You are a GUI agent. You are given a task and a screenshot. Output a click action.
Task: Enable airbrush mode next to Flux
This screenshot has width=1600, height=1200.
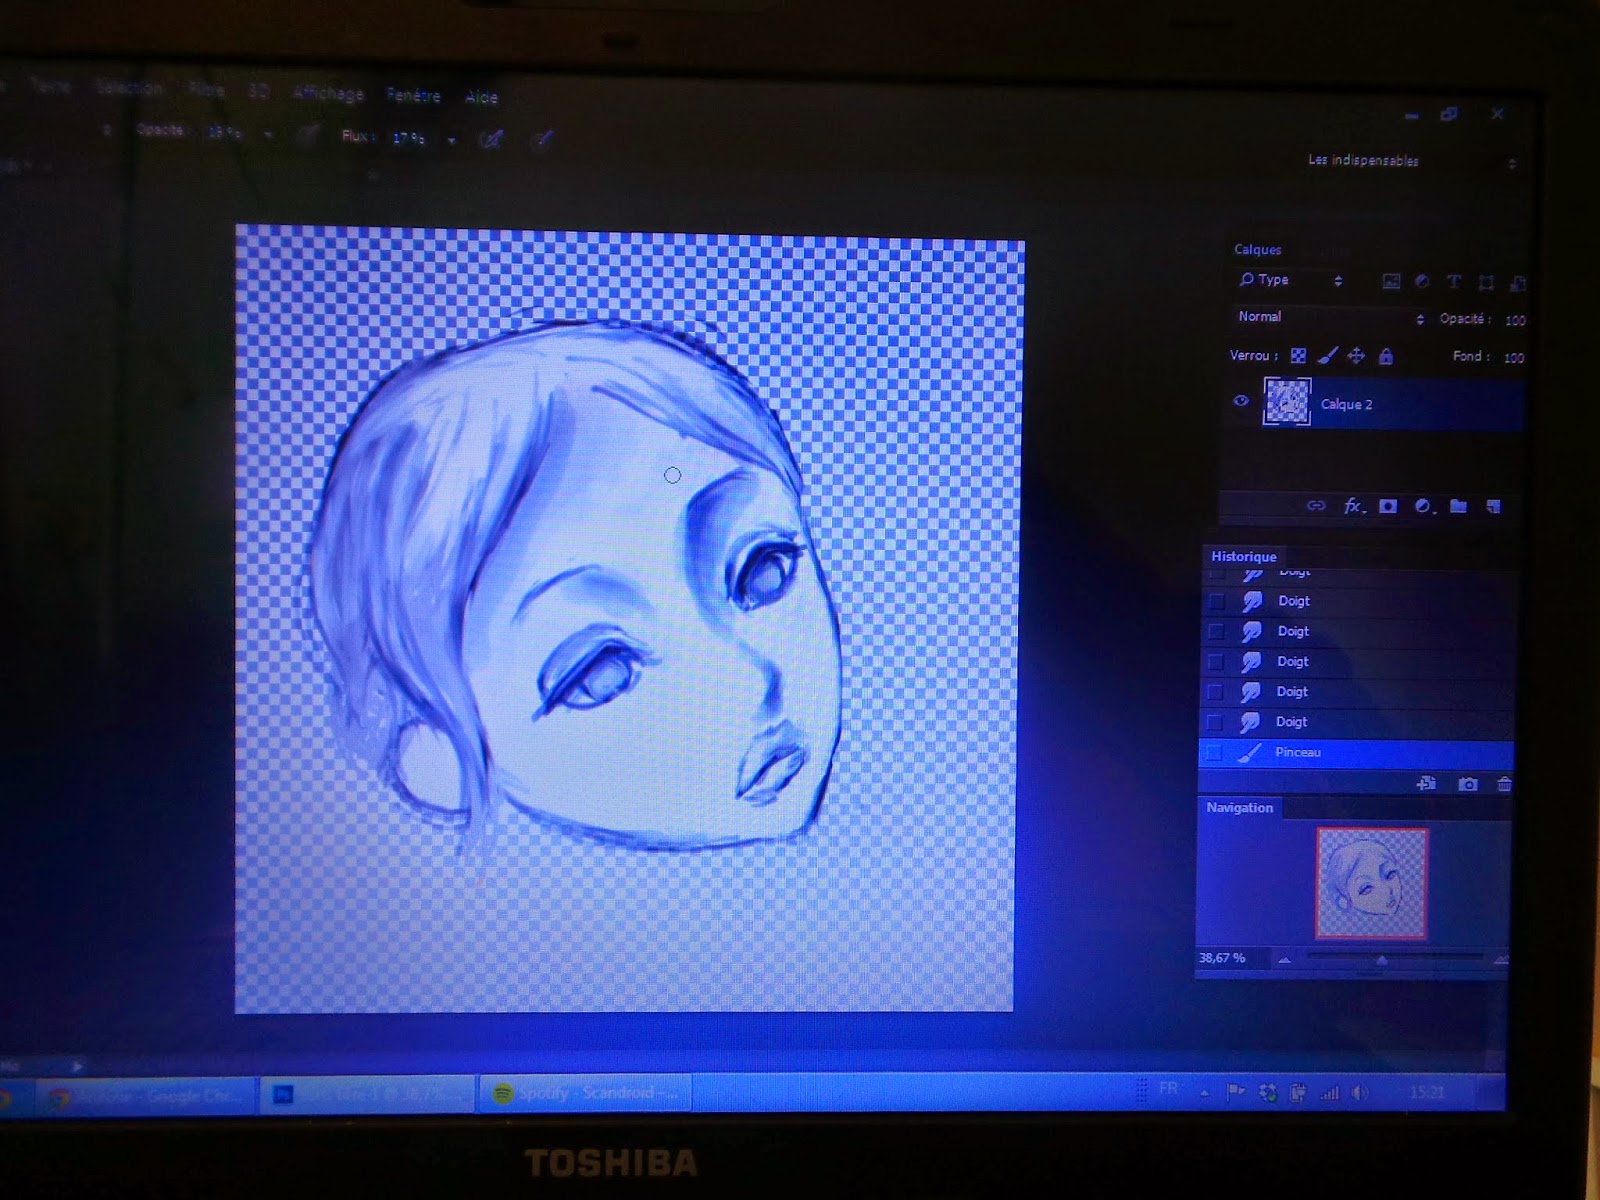click(491, 140)
